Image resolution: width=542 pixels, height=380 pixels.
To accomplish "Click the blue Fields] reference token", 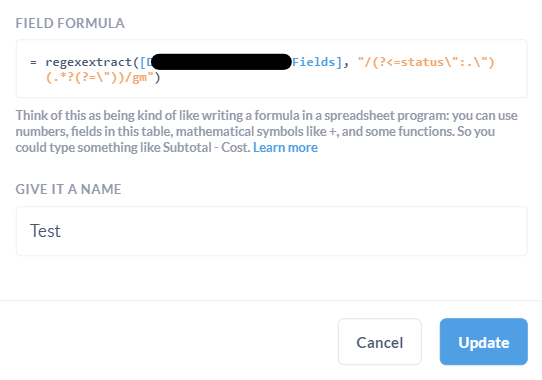I will point(317,62).
